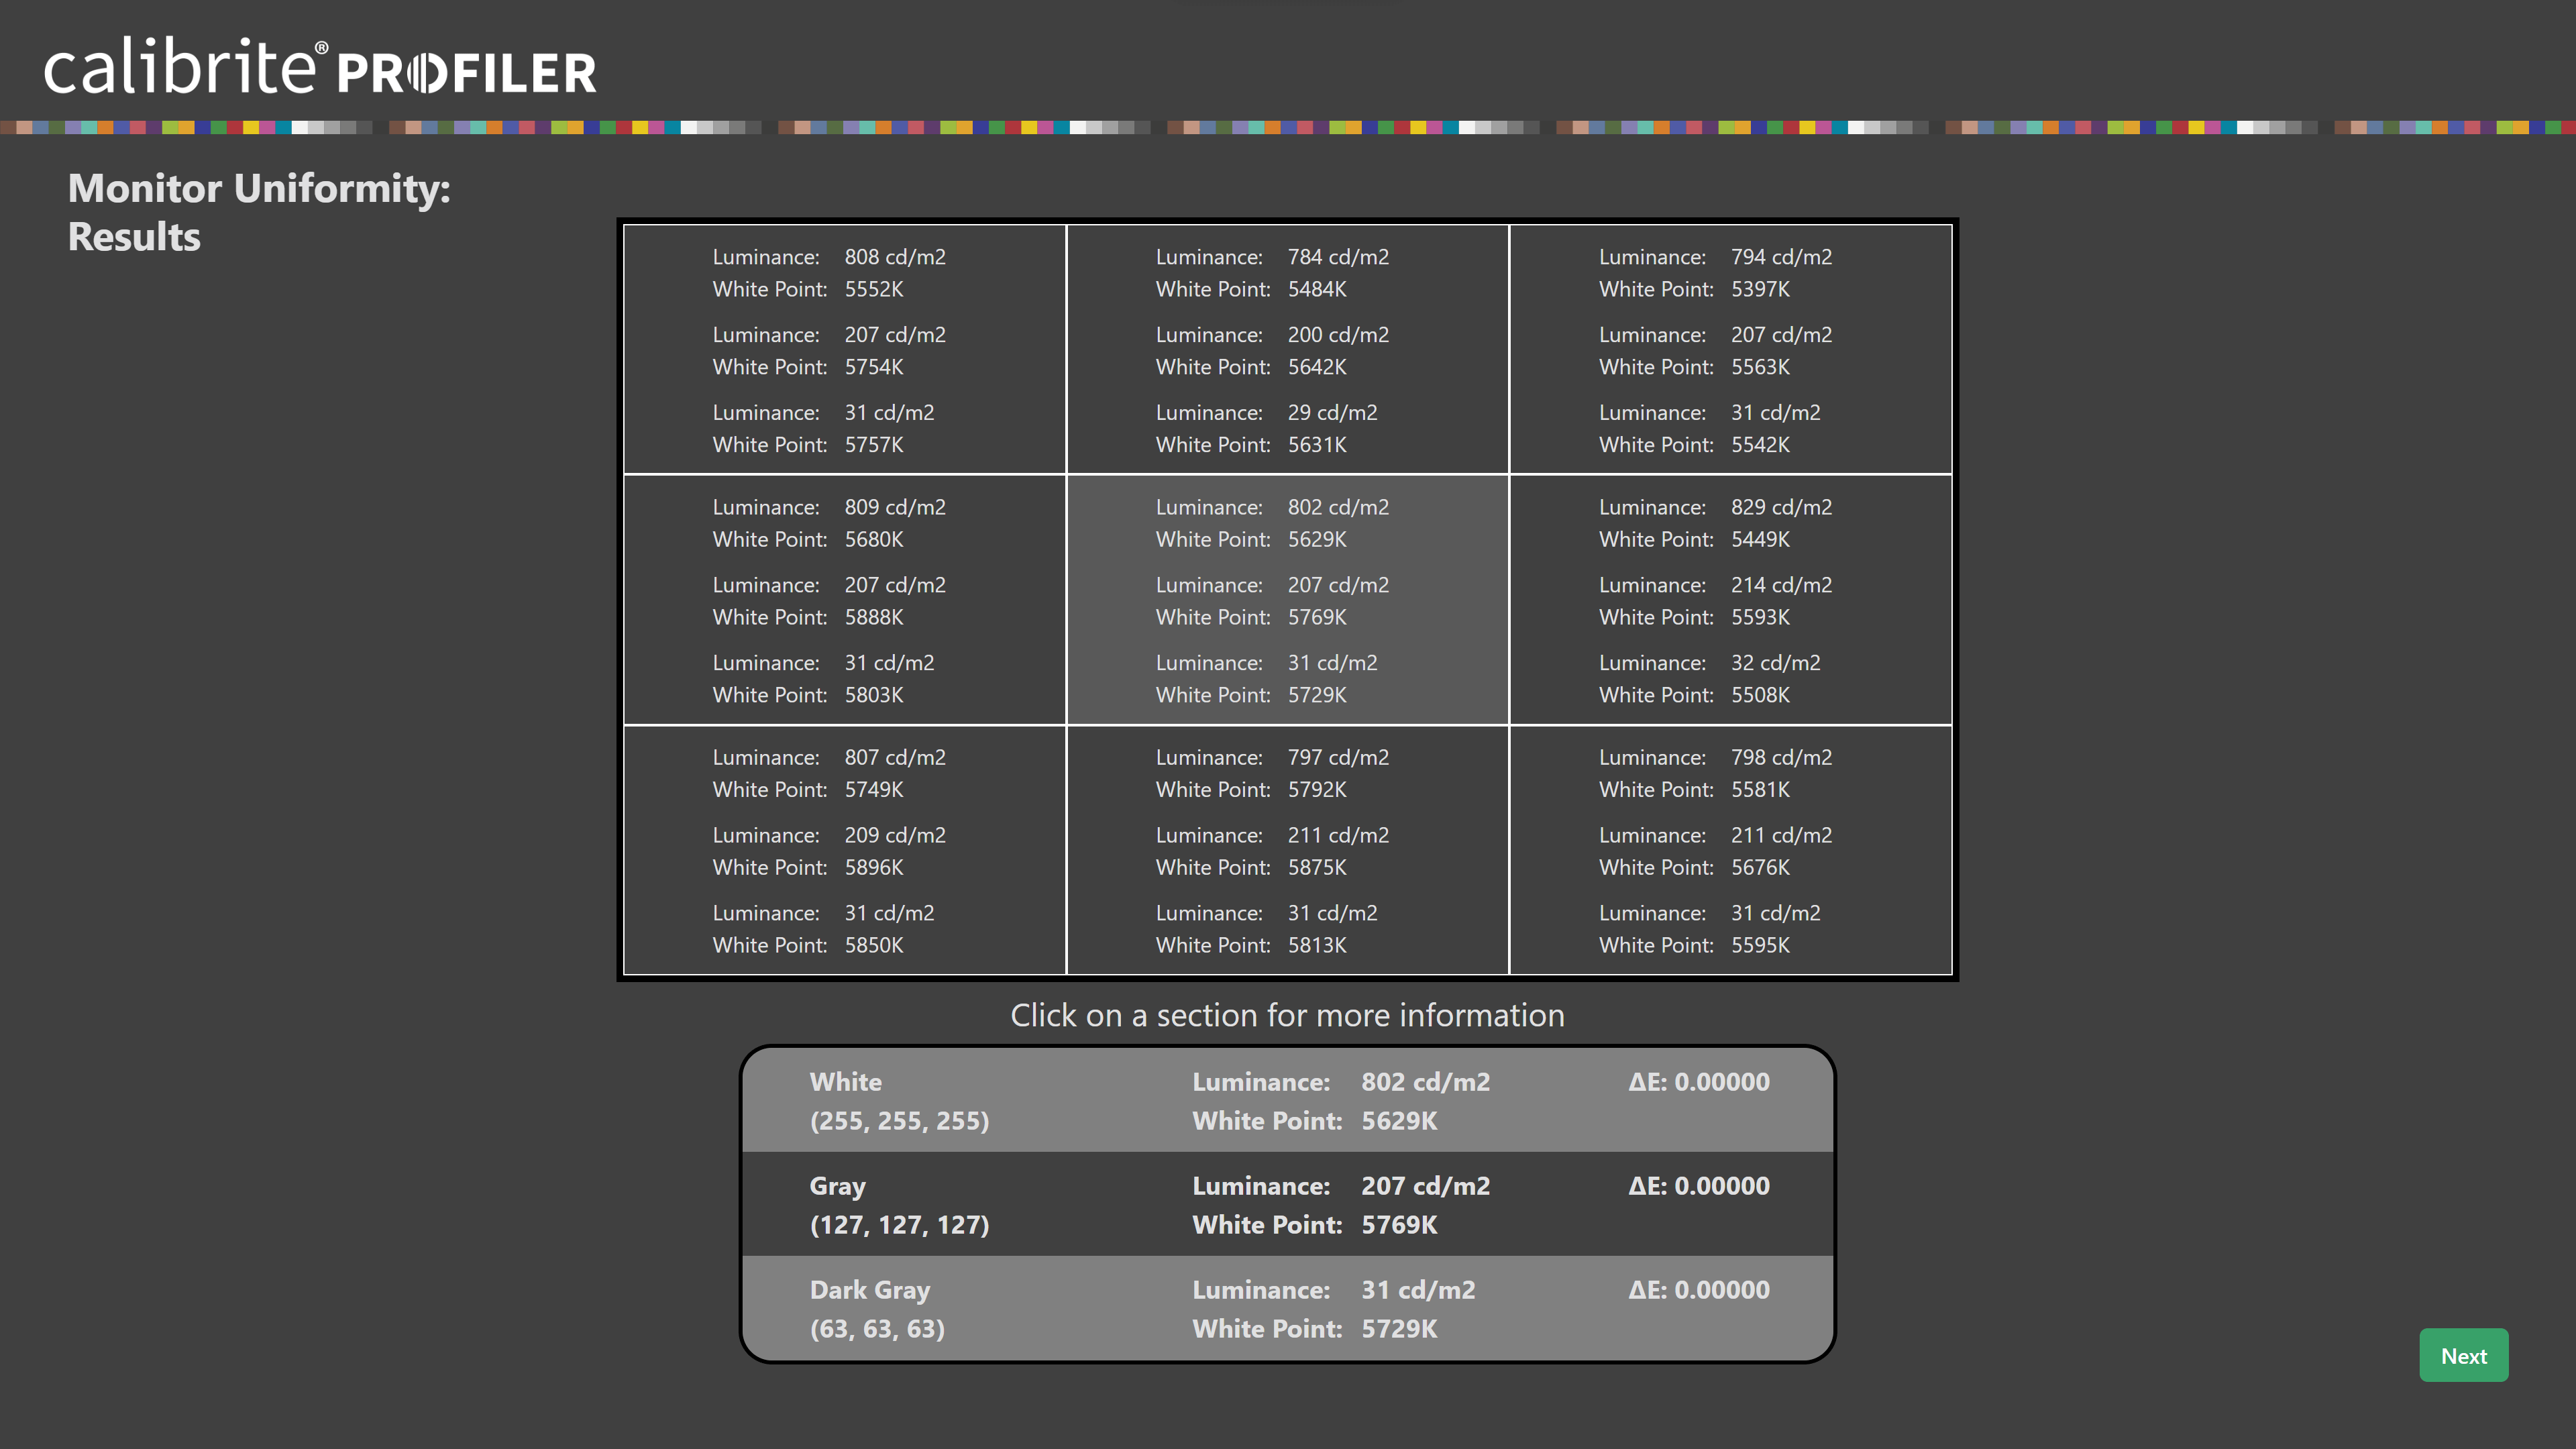The image size is (2576, 1449).
Task: Select the middle-left section showing 809 cd/m2
Action: pos(844,599)
